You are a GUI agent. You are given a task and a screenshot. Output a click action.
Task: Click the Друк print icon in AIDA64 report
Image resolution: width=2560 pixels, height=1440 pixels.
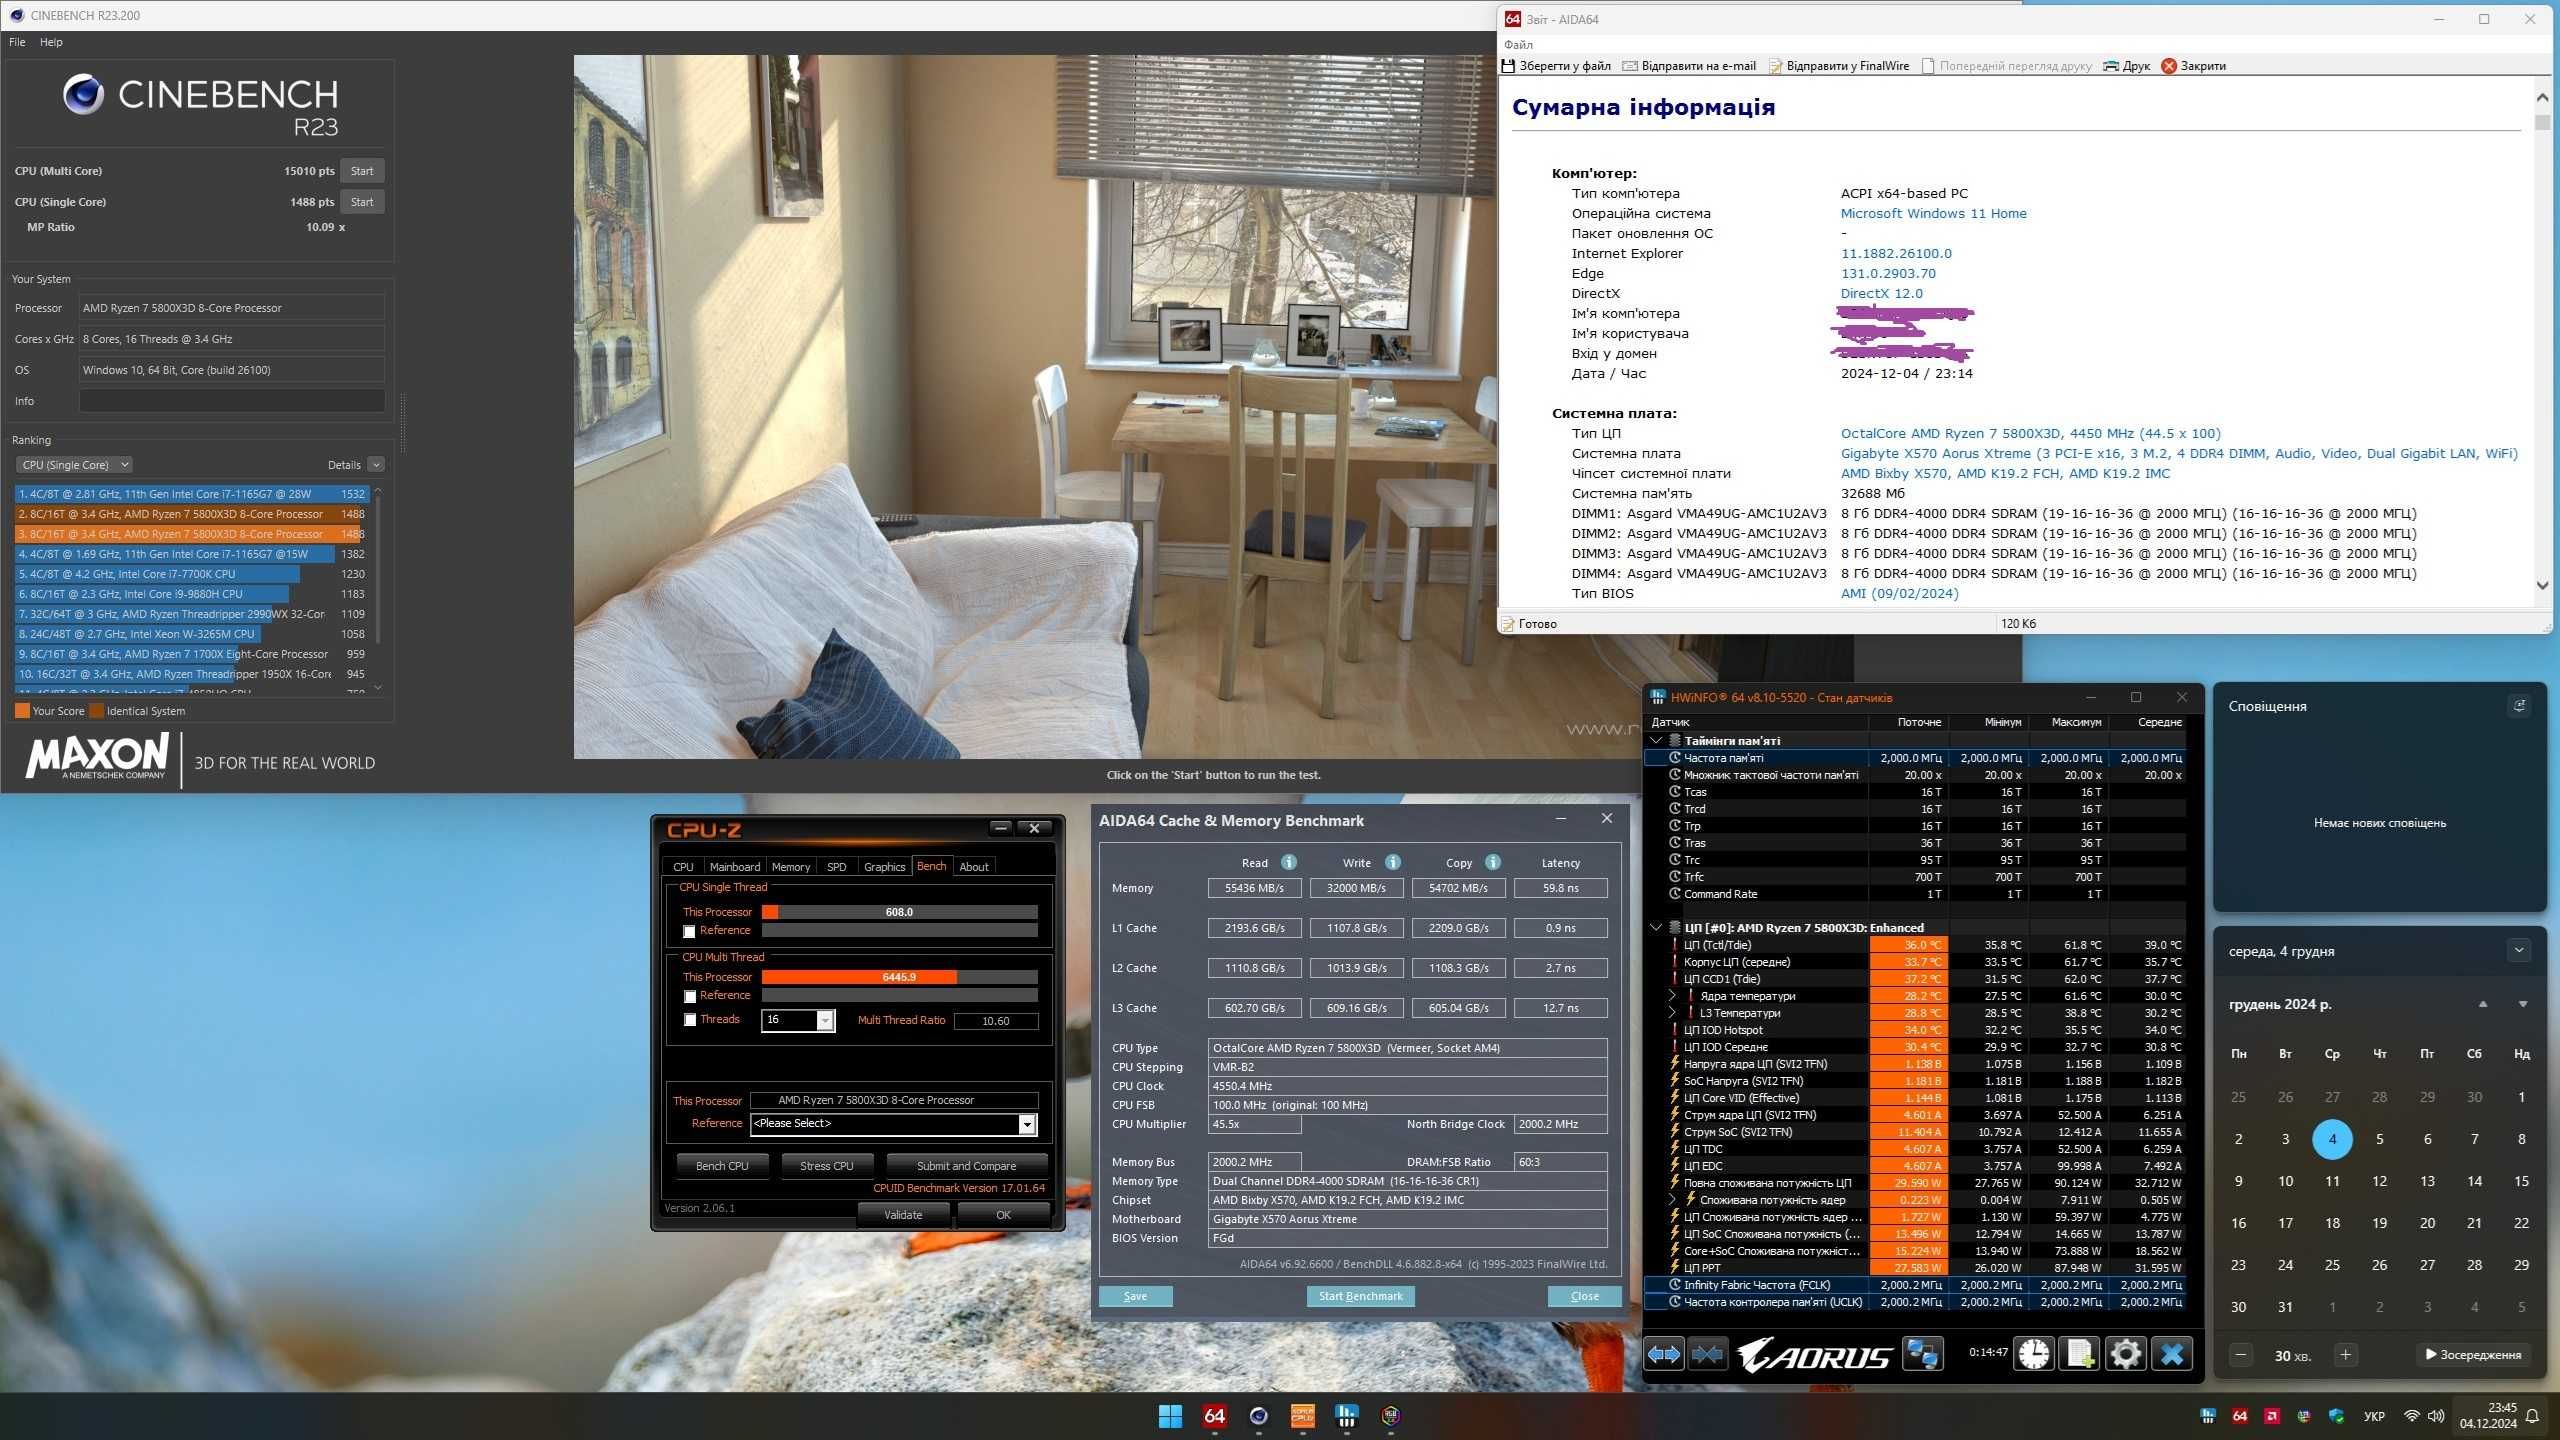[x=2111, y=66]
